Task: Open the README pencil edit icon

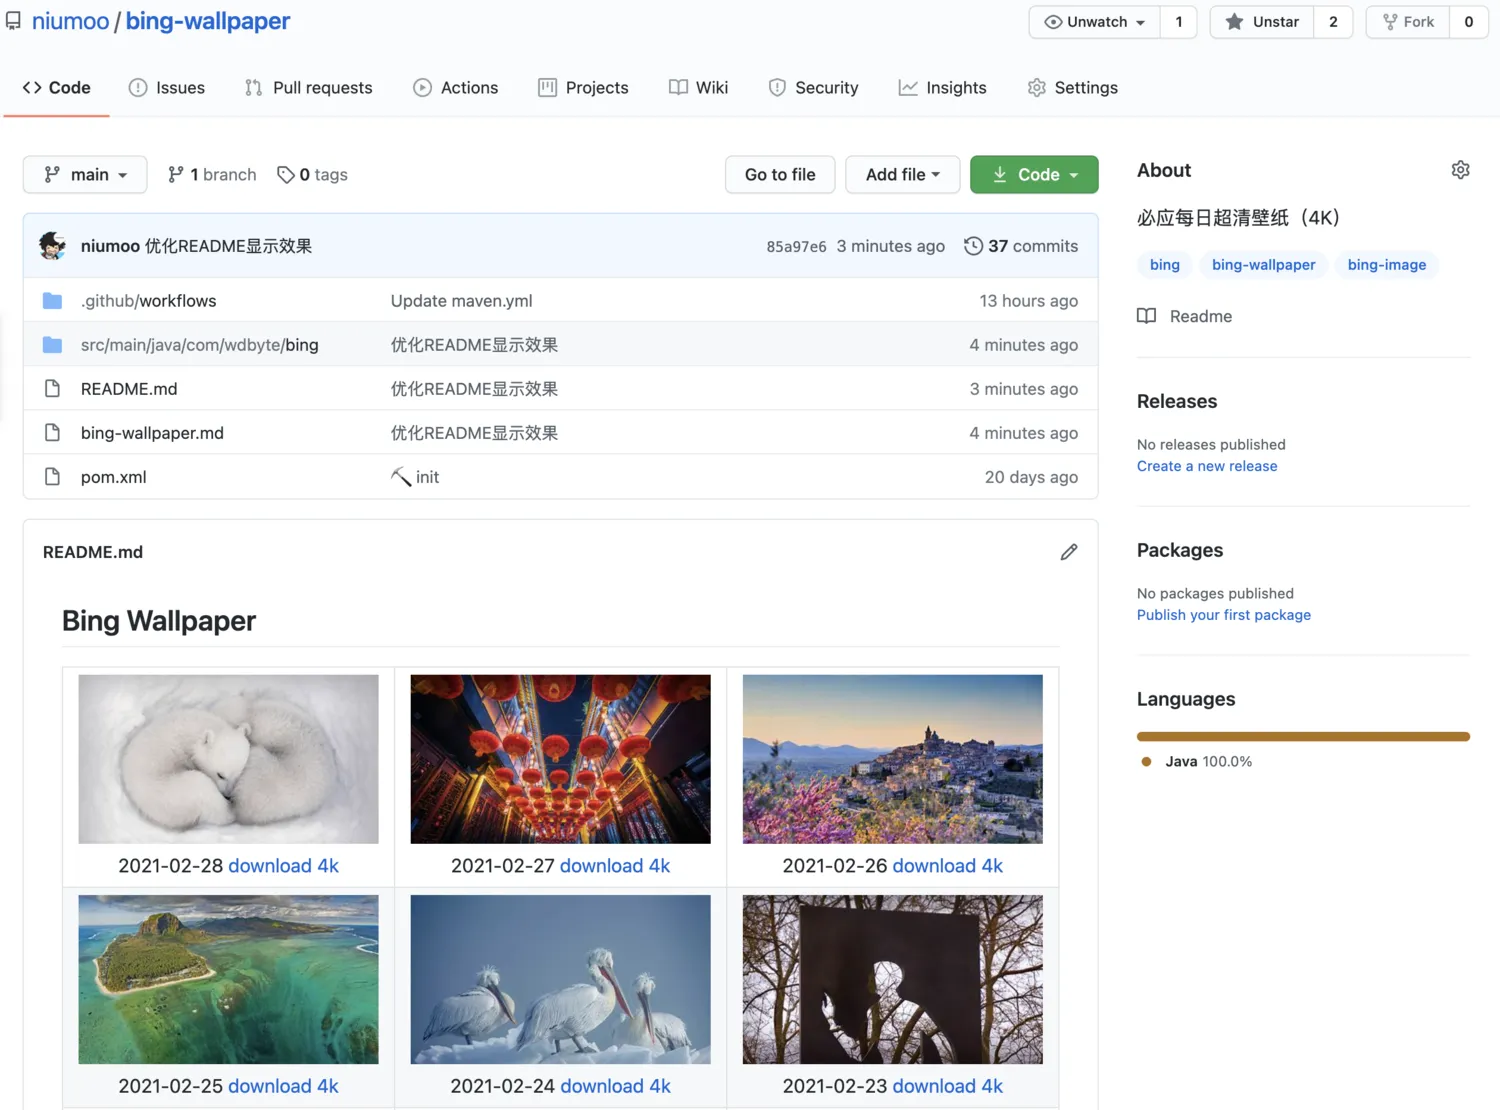Action: (x=1069, y=552)
